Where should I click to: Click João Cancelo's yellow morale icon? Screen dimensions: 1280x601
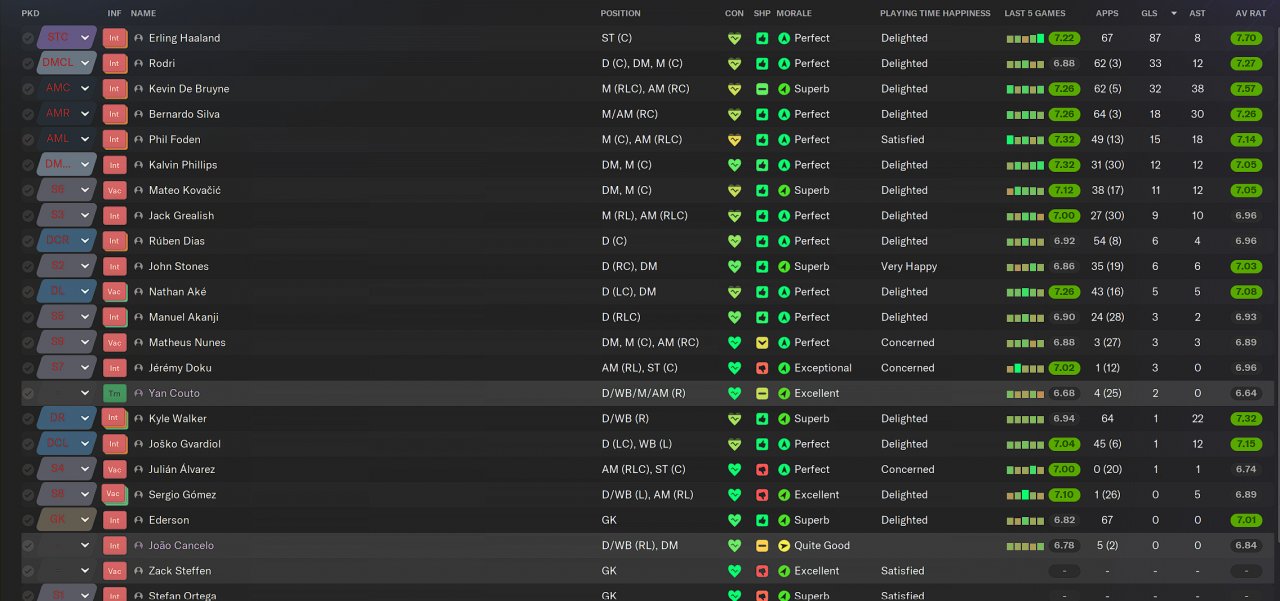(x=784, y=546)
